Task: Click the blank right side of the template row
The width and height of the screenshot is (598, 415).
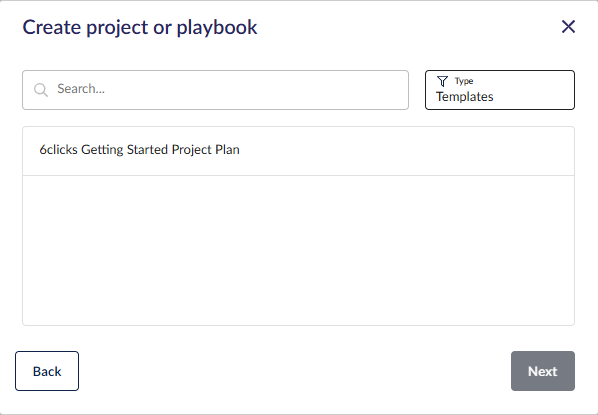Action: (x=420, y=151)
